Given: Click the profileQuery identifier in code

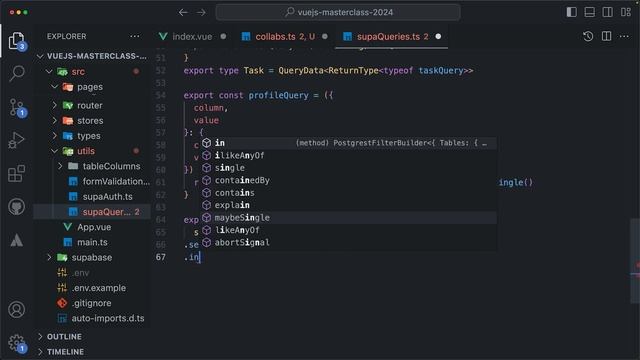Looking at the screenshot, I should [x=278, y=96].
